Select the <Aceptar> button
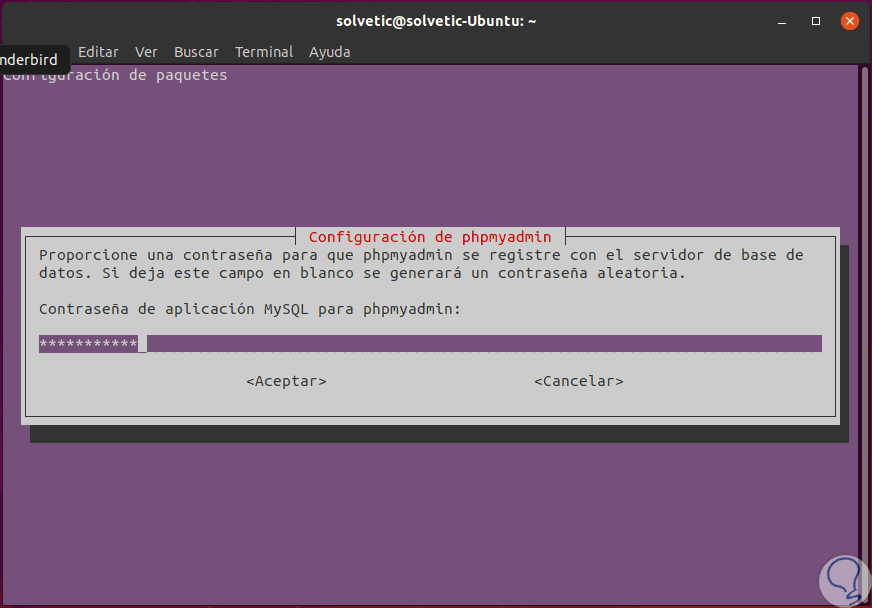 286,381
